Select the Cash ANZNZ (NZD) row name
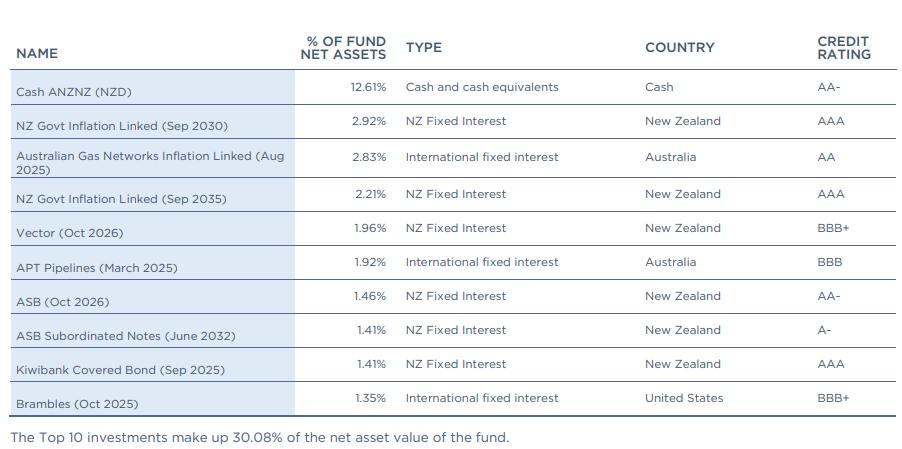Viewport: 902px width, 449px height. [x=74, y=92]
